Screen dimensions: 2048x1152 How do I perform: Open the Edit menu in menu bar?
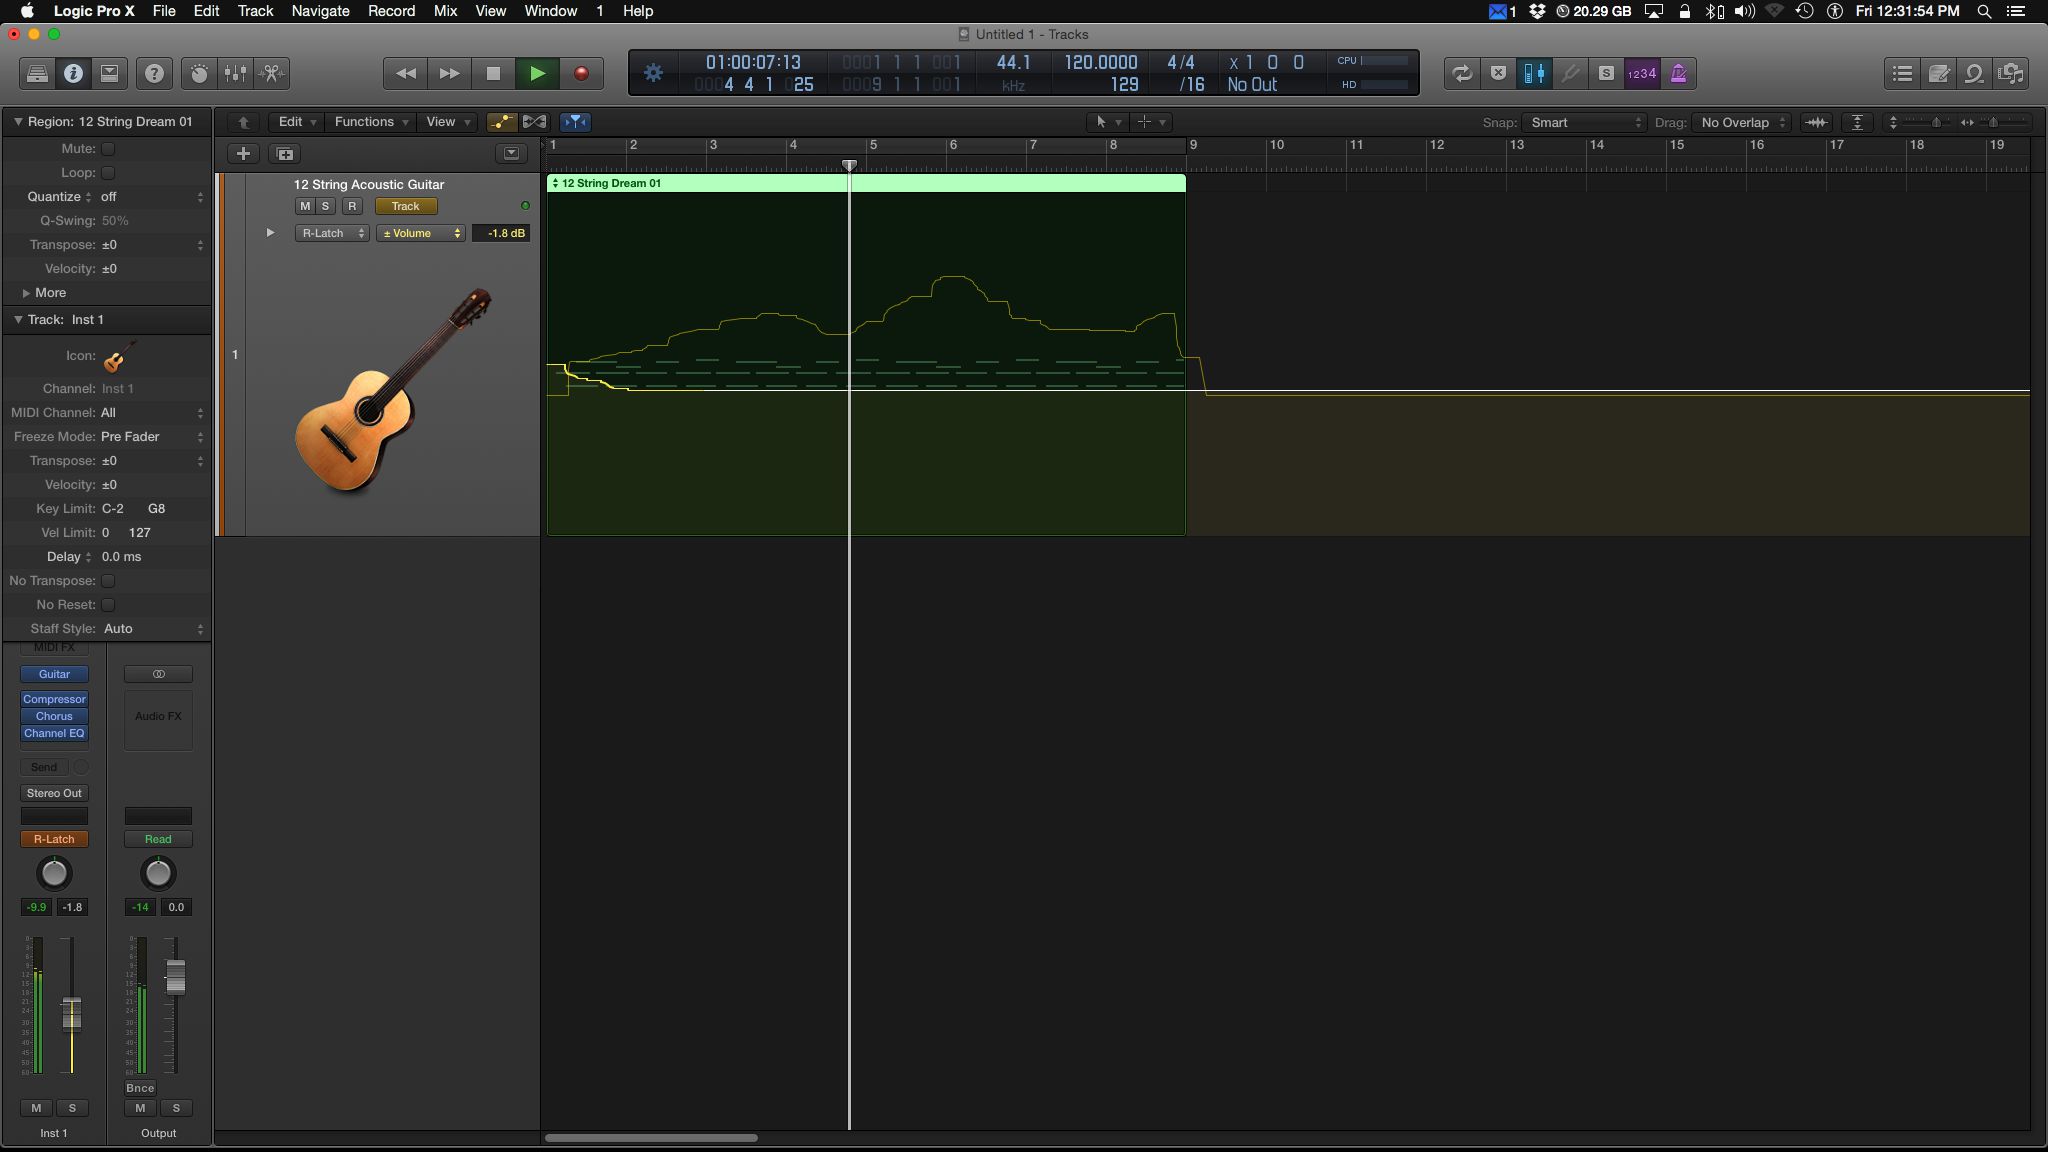point(204,11)
